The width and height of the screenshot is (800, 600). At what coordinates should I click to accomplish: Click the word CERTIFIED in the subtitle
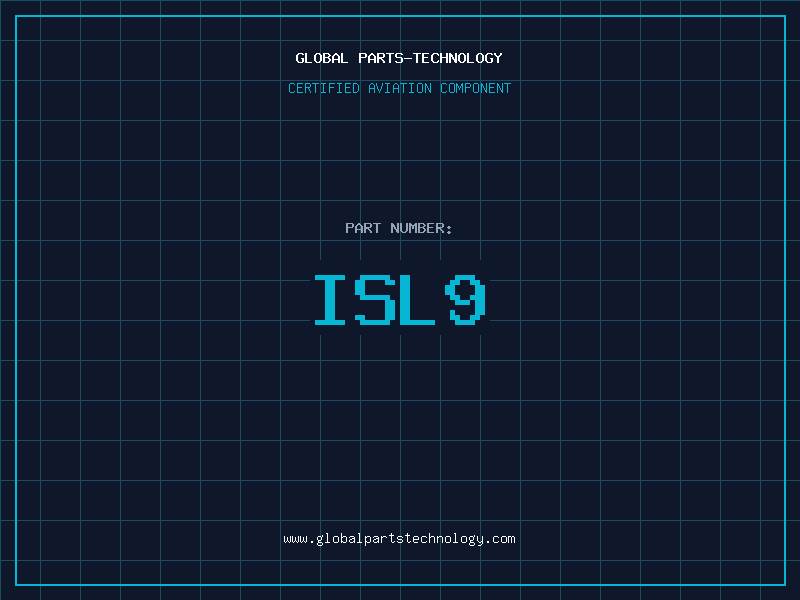coord(324,88)
